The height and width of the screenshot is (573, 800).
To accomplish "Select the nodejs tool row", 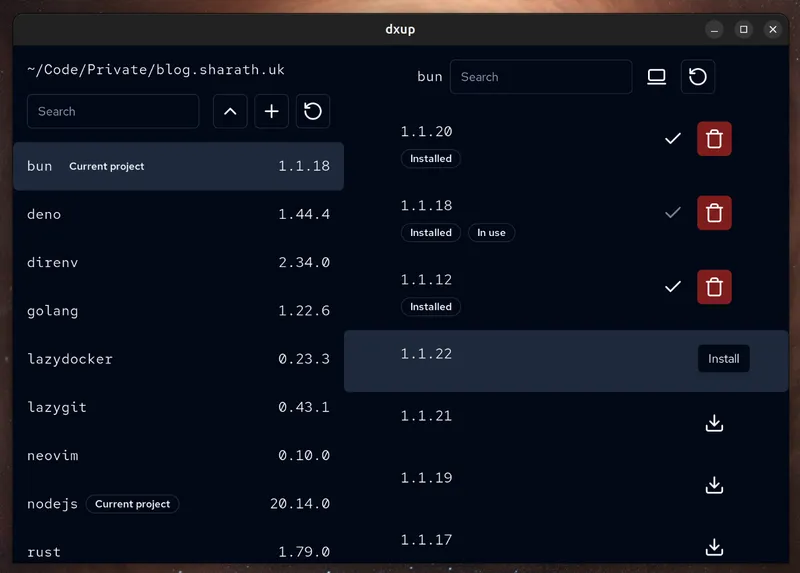I will click(179, 504).
